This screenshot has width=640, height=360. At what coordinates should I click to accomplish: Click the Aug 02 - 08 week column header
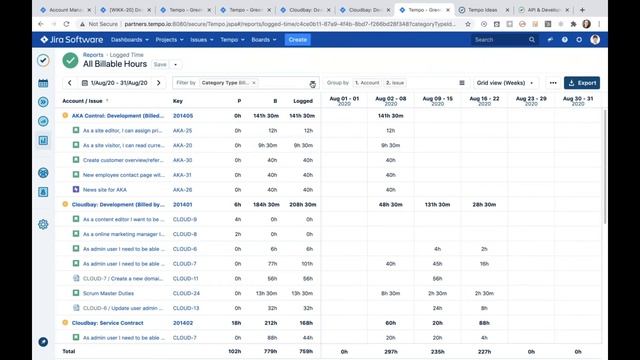pos(391,101)
